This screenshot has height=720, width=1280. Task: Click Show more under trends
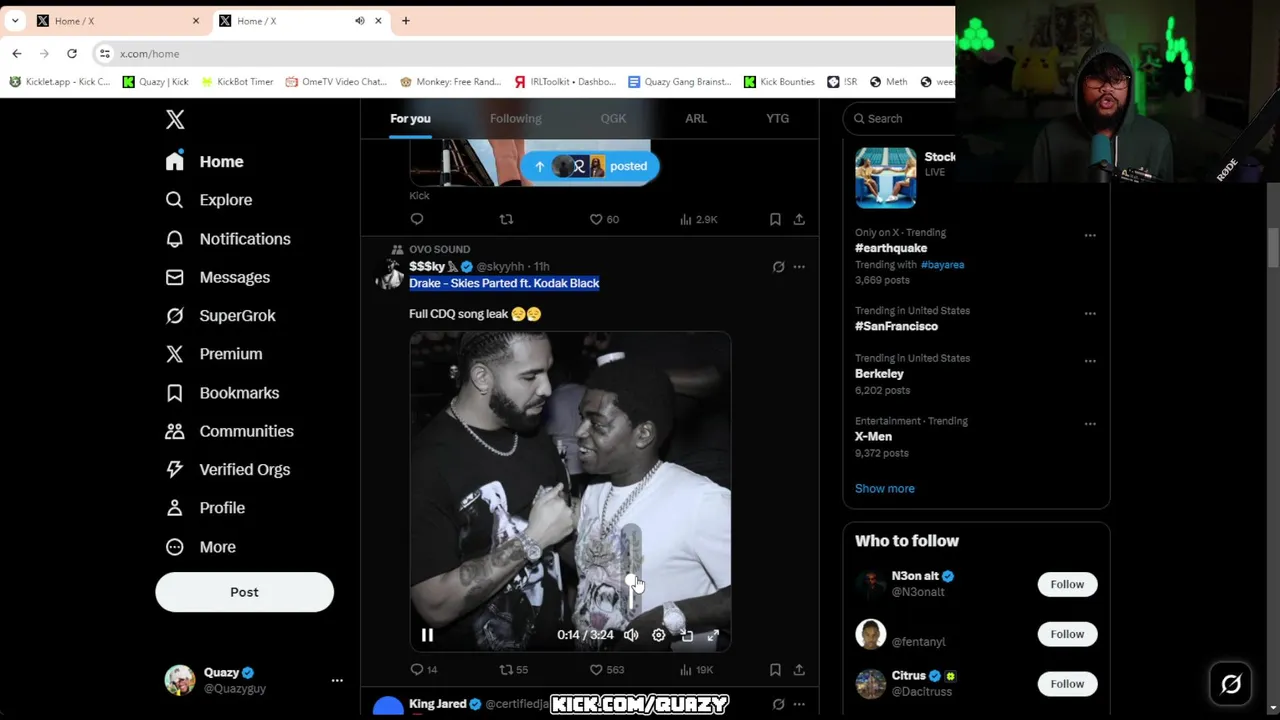coord(884,489)
